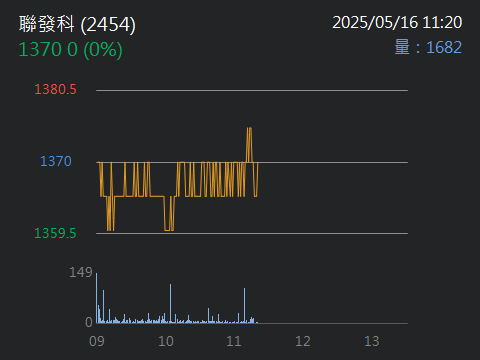Screen dimensions: 480x360
Task: Click the 149 volume axis maximum label
Action: [x=81, y=272]
